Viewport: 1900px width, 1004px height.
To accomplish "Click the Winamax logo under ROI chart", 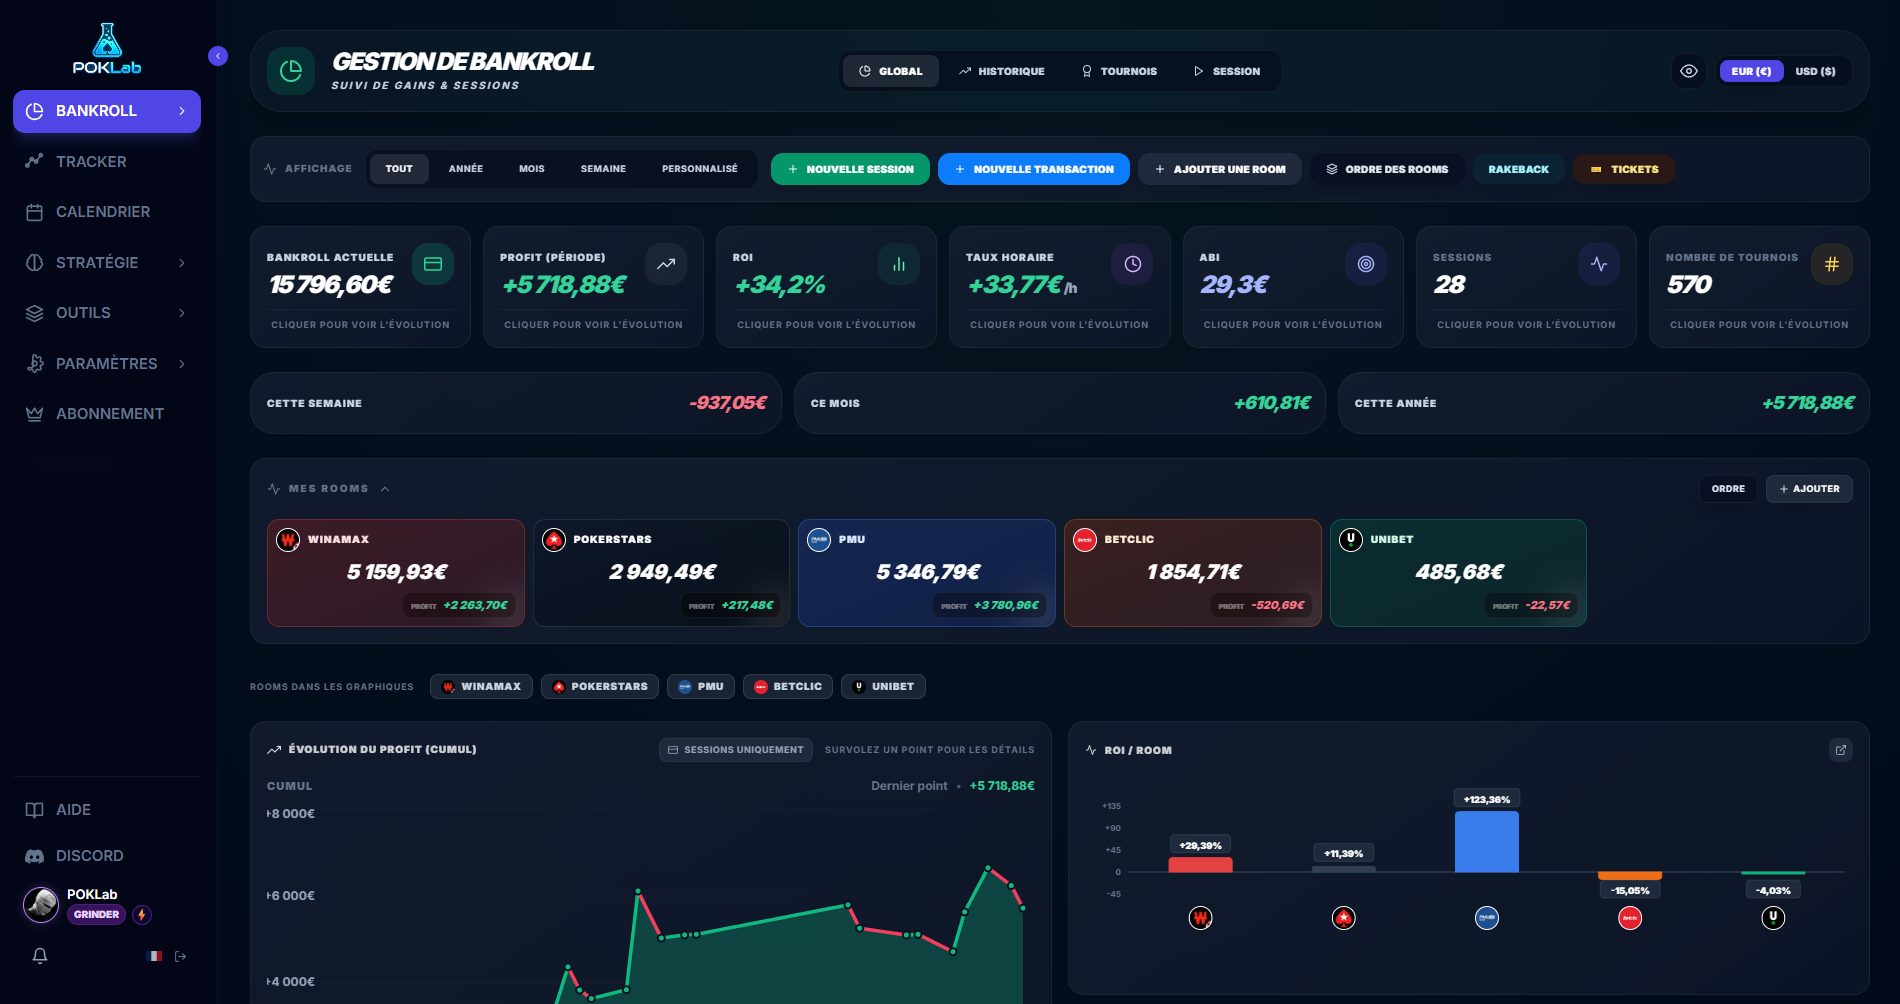I will click(x=1201, y=918).
